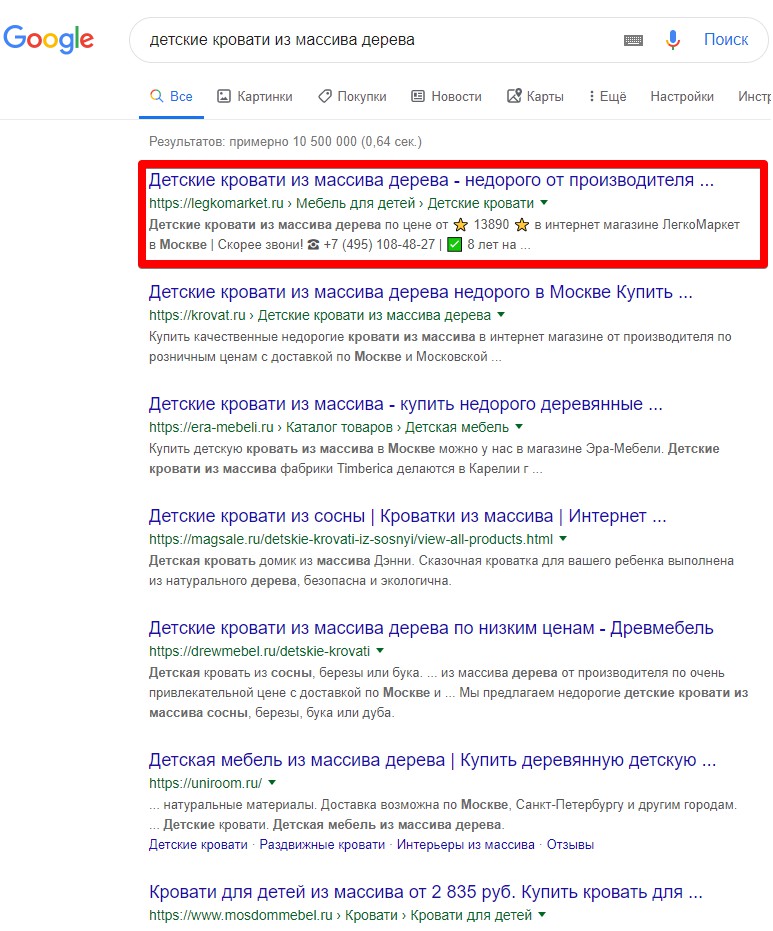The image size is (773, 931).
Task: Click the Google logo
Action: coord(48,39)
